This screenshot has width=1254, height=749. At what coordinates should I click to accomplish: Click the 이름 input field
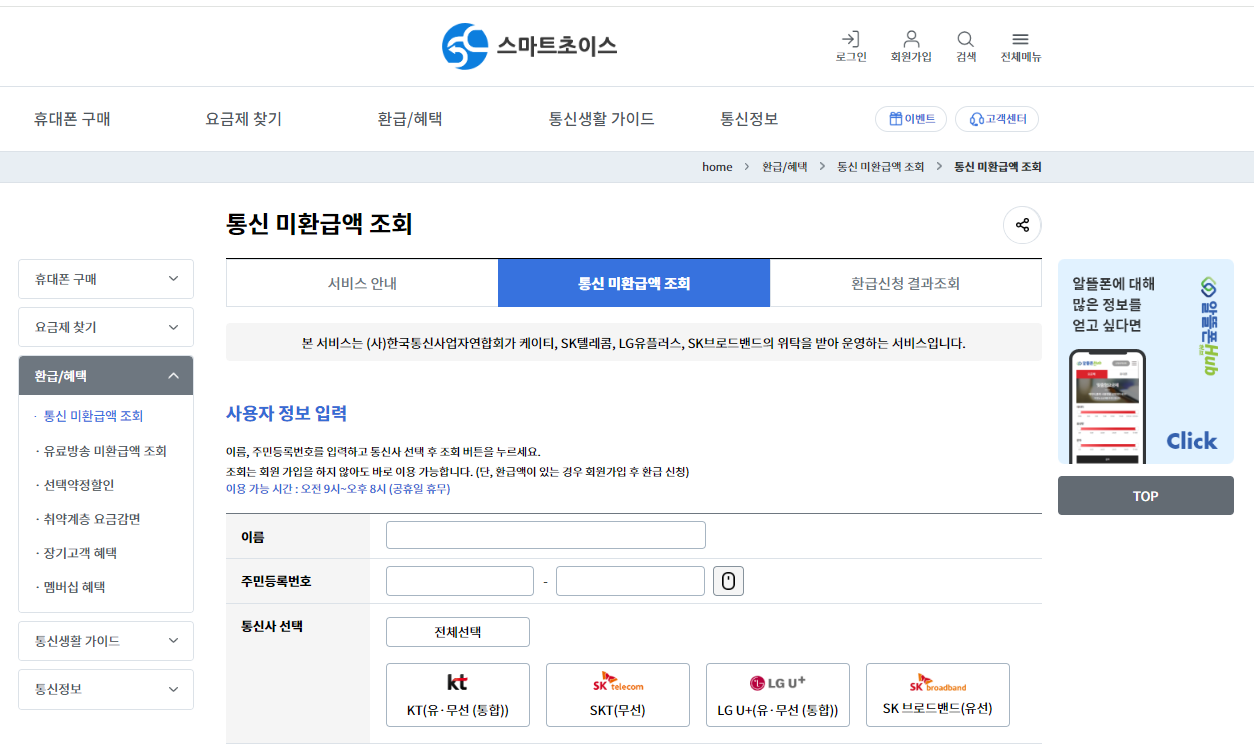tap(546, 535)
